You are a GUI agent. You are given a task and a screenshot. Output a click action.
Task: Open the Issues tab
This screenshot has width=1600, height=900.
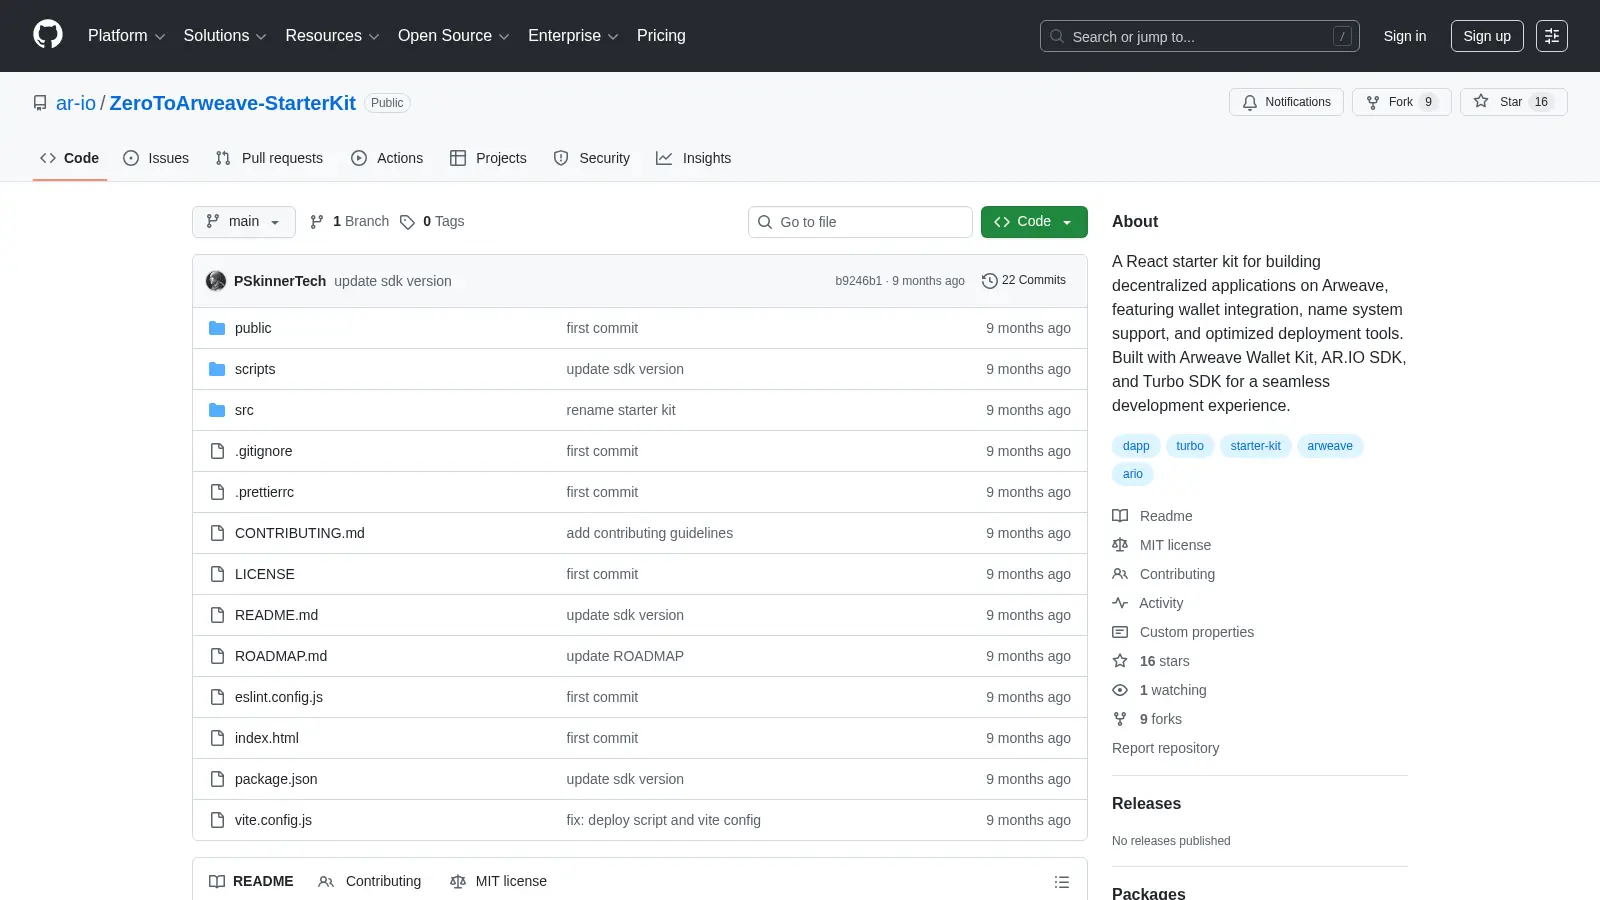156,158
